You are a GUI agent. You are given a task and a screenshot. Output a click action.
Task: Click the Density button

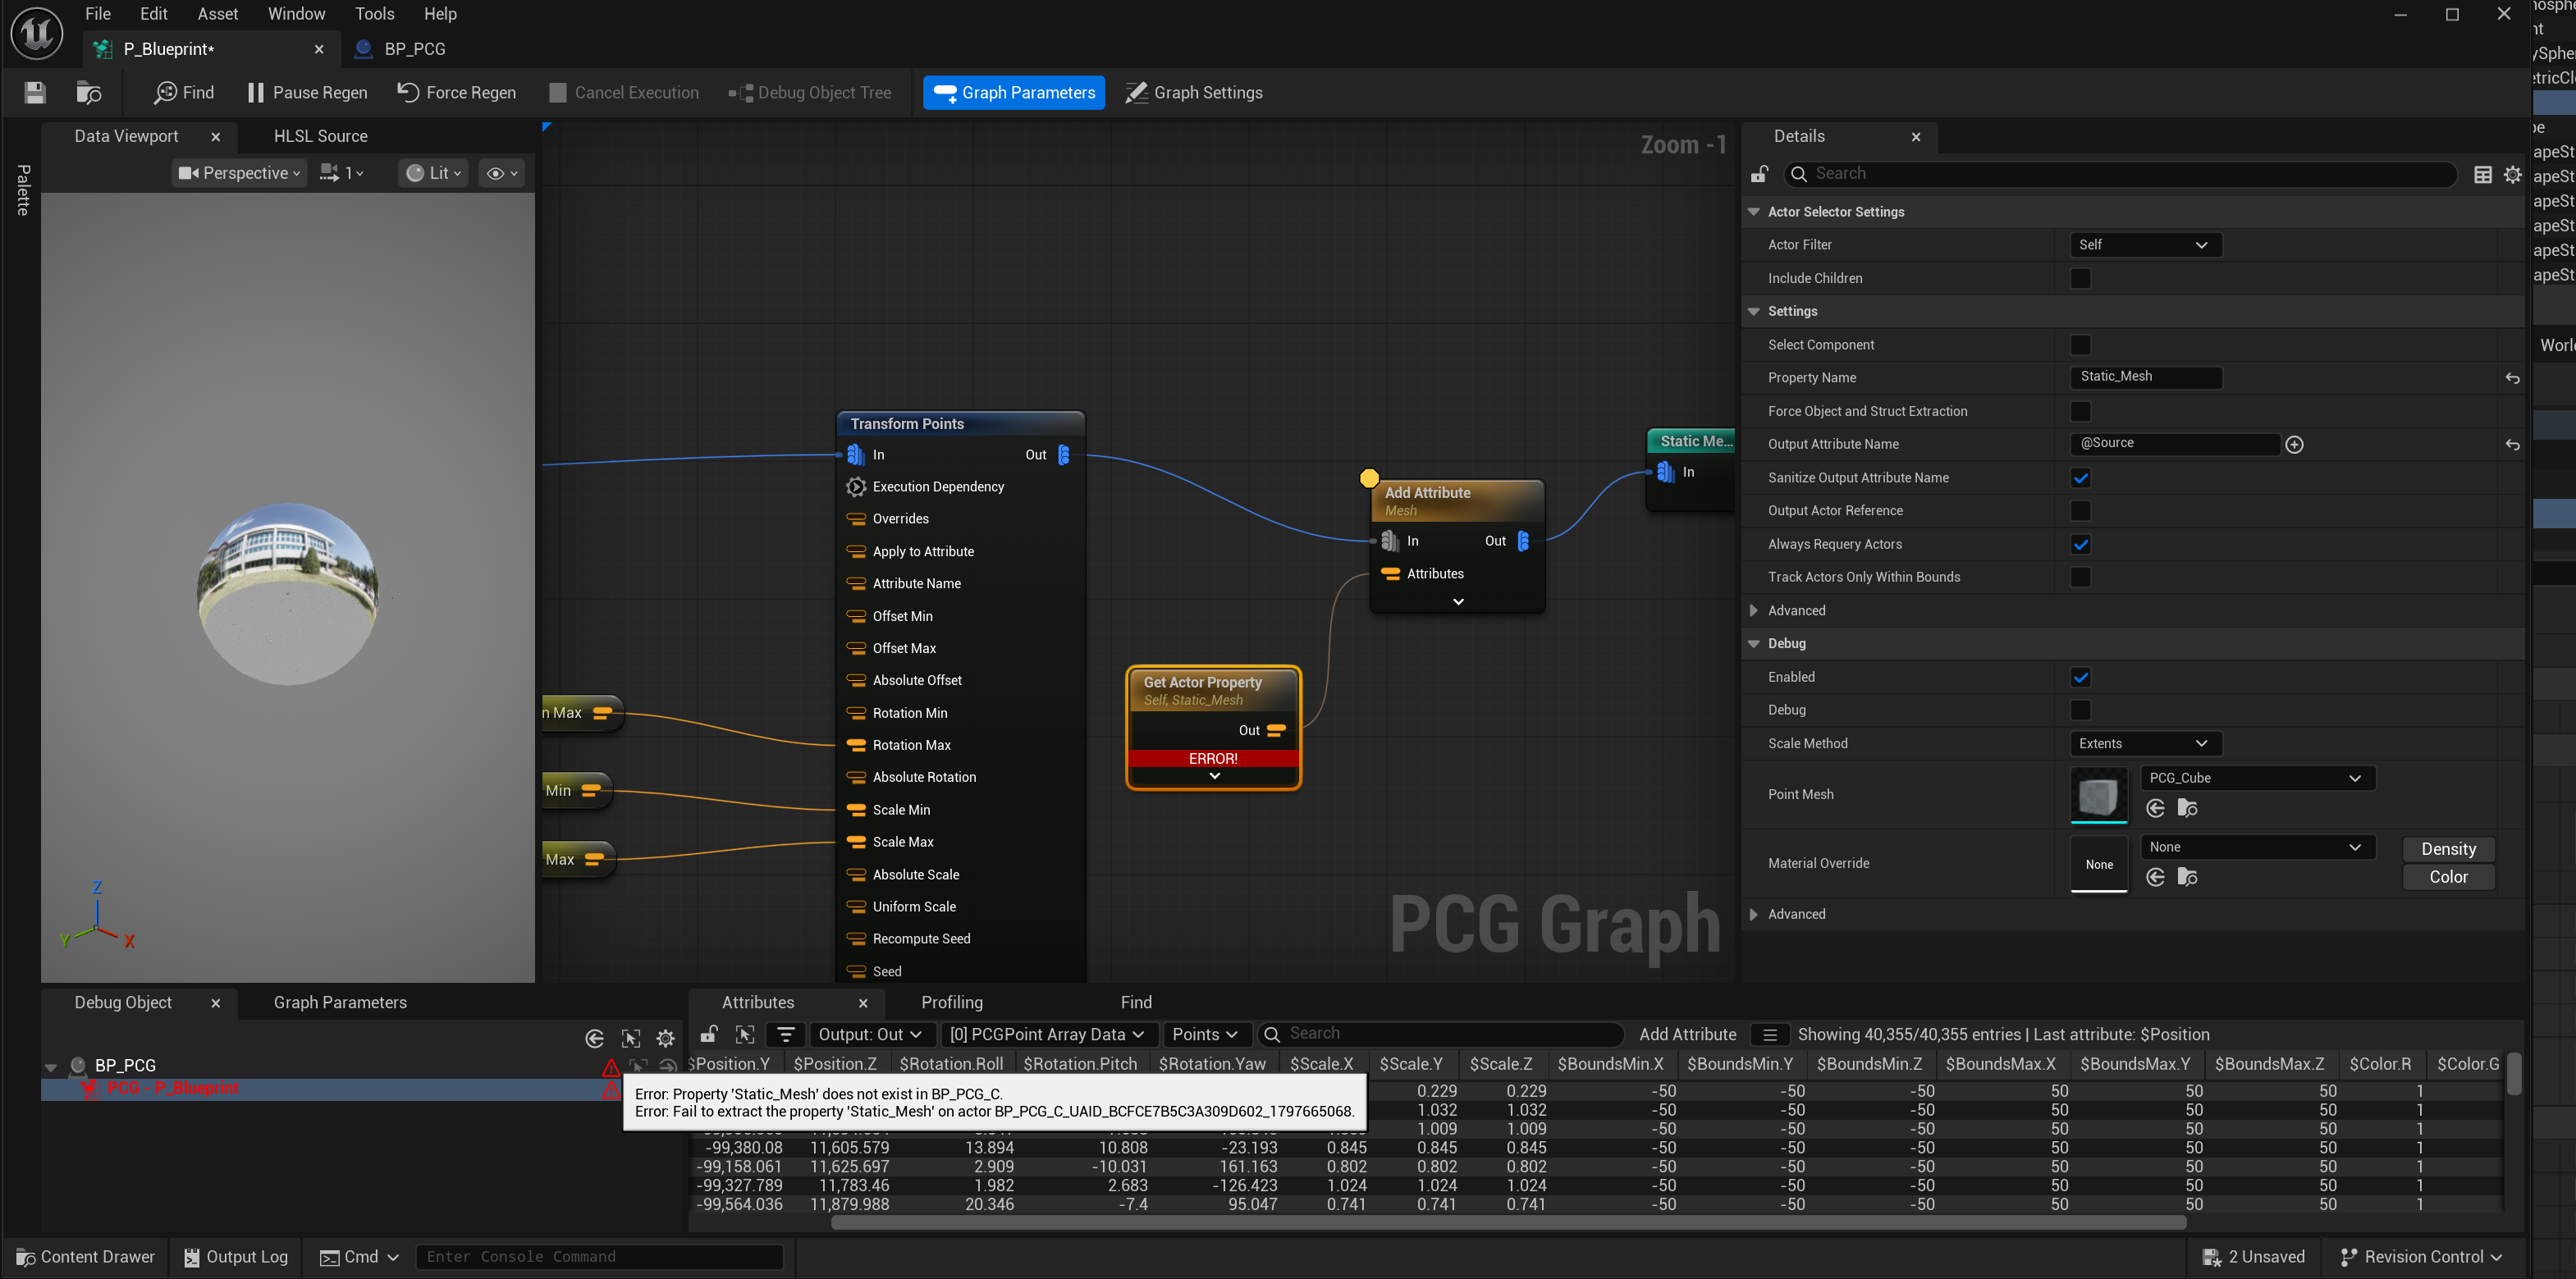tap(2448, 849)
